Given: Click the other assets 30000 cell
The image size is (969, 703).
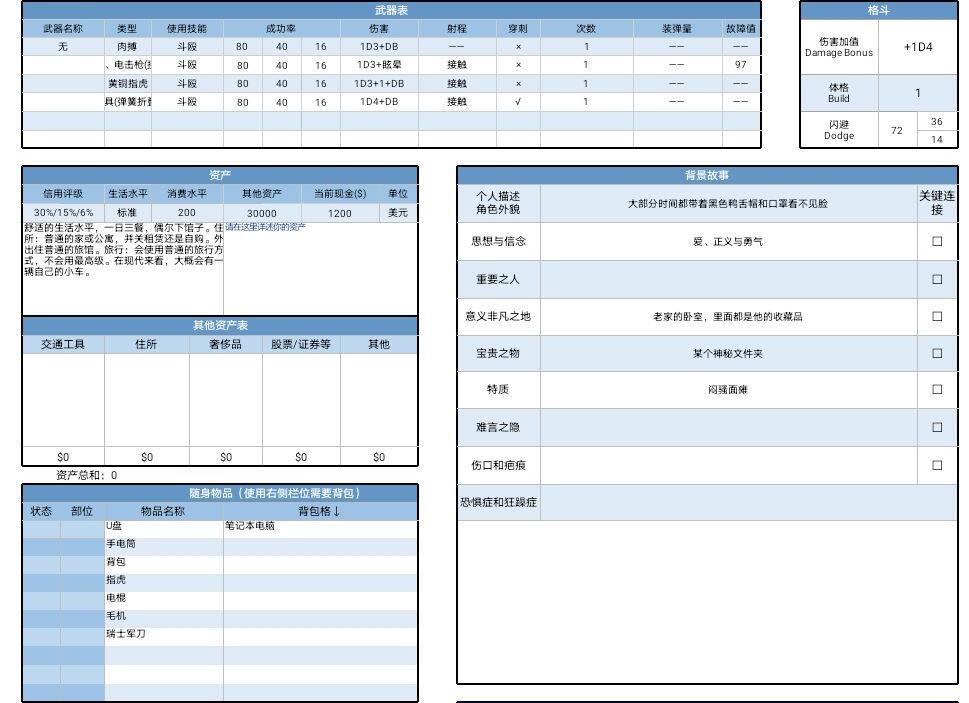Looking at the screenshot, I should coord(262,213).
